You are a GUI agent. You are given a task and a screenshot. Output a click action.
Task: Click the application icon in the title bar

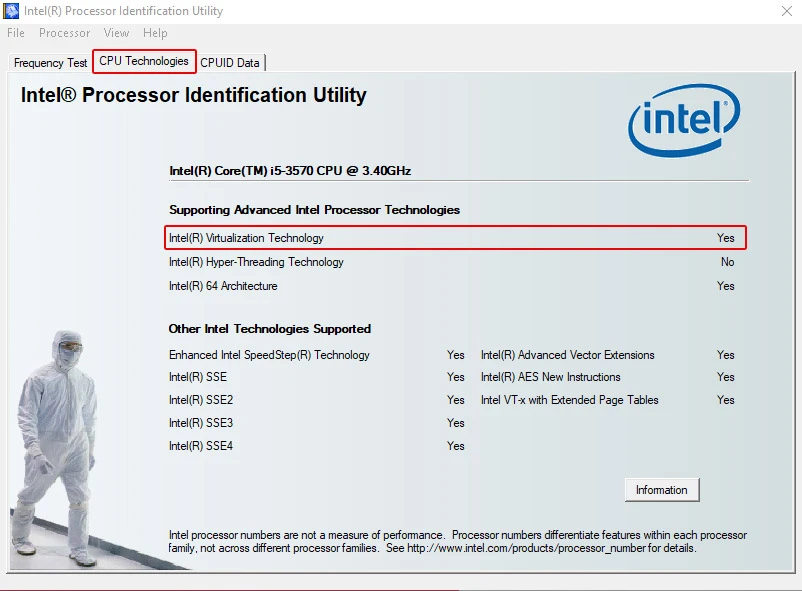[x=10, y=11]
